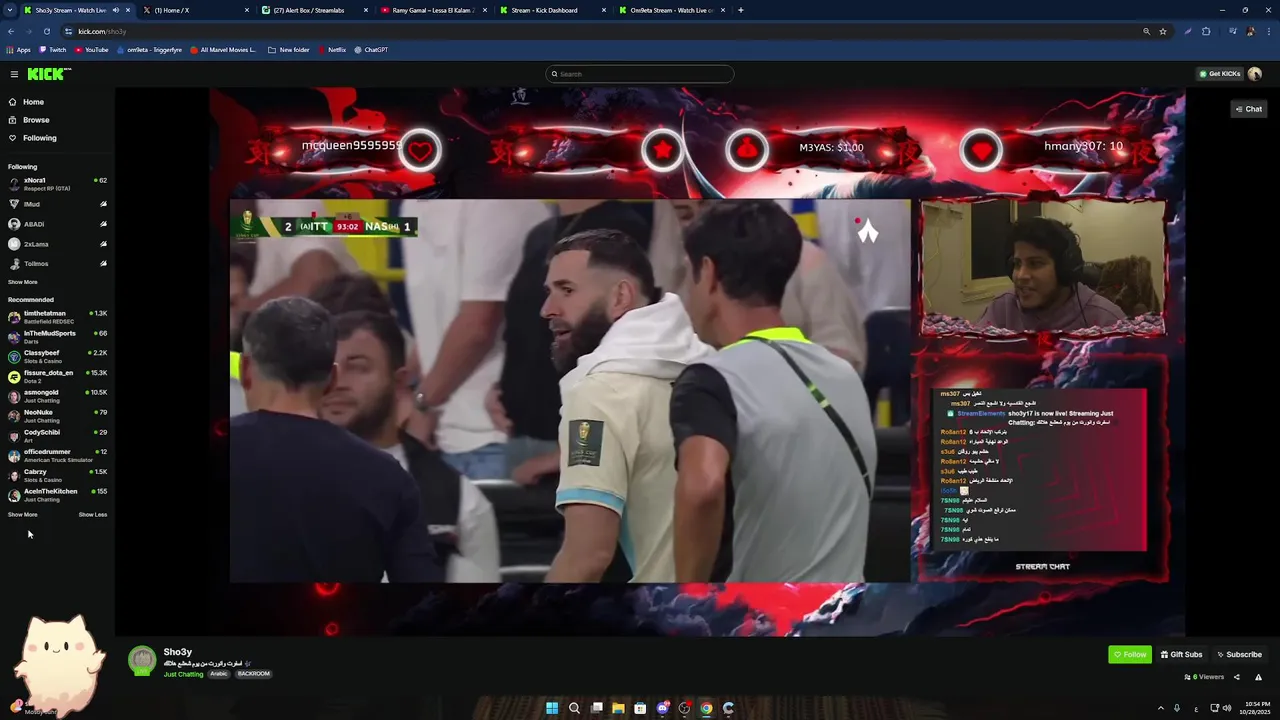Screen dimensions: 1280x720
Task: Subscribe to the Sho3y channel
Action: (x=1239, y=654)
